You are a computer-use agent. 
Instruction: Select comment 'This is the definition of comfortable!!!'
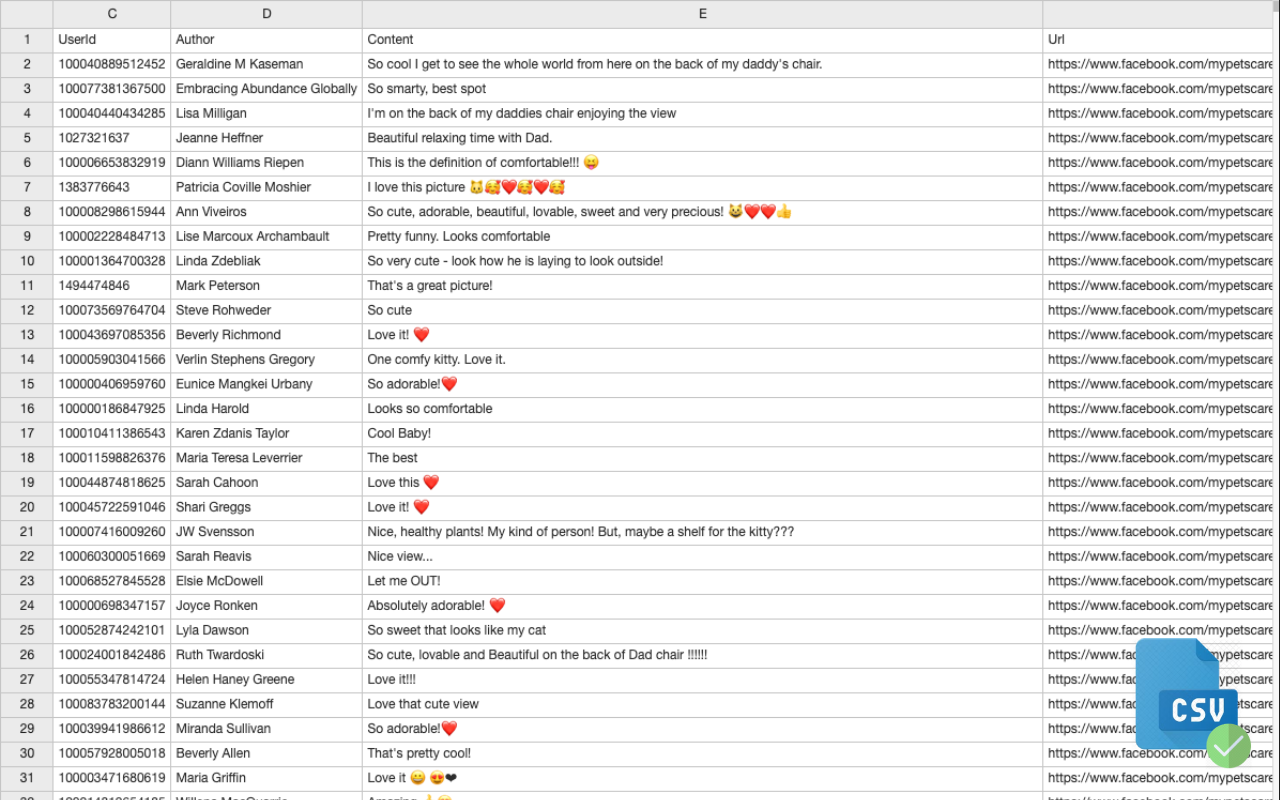(x=703, y=163)
